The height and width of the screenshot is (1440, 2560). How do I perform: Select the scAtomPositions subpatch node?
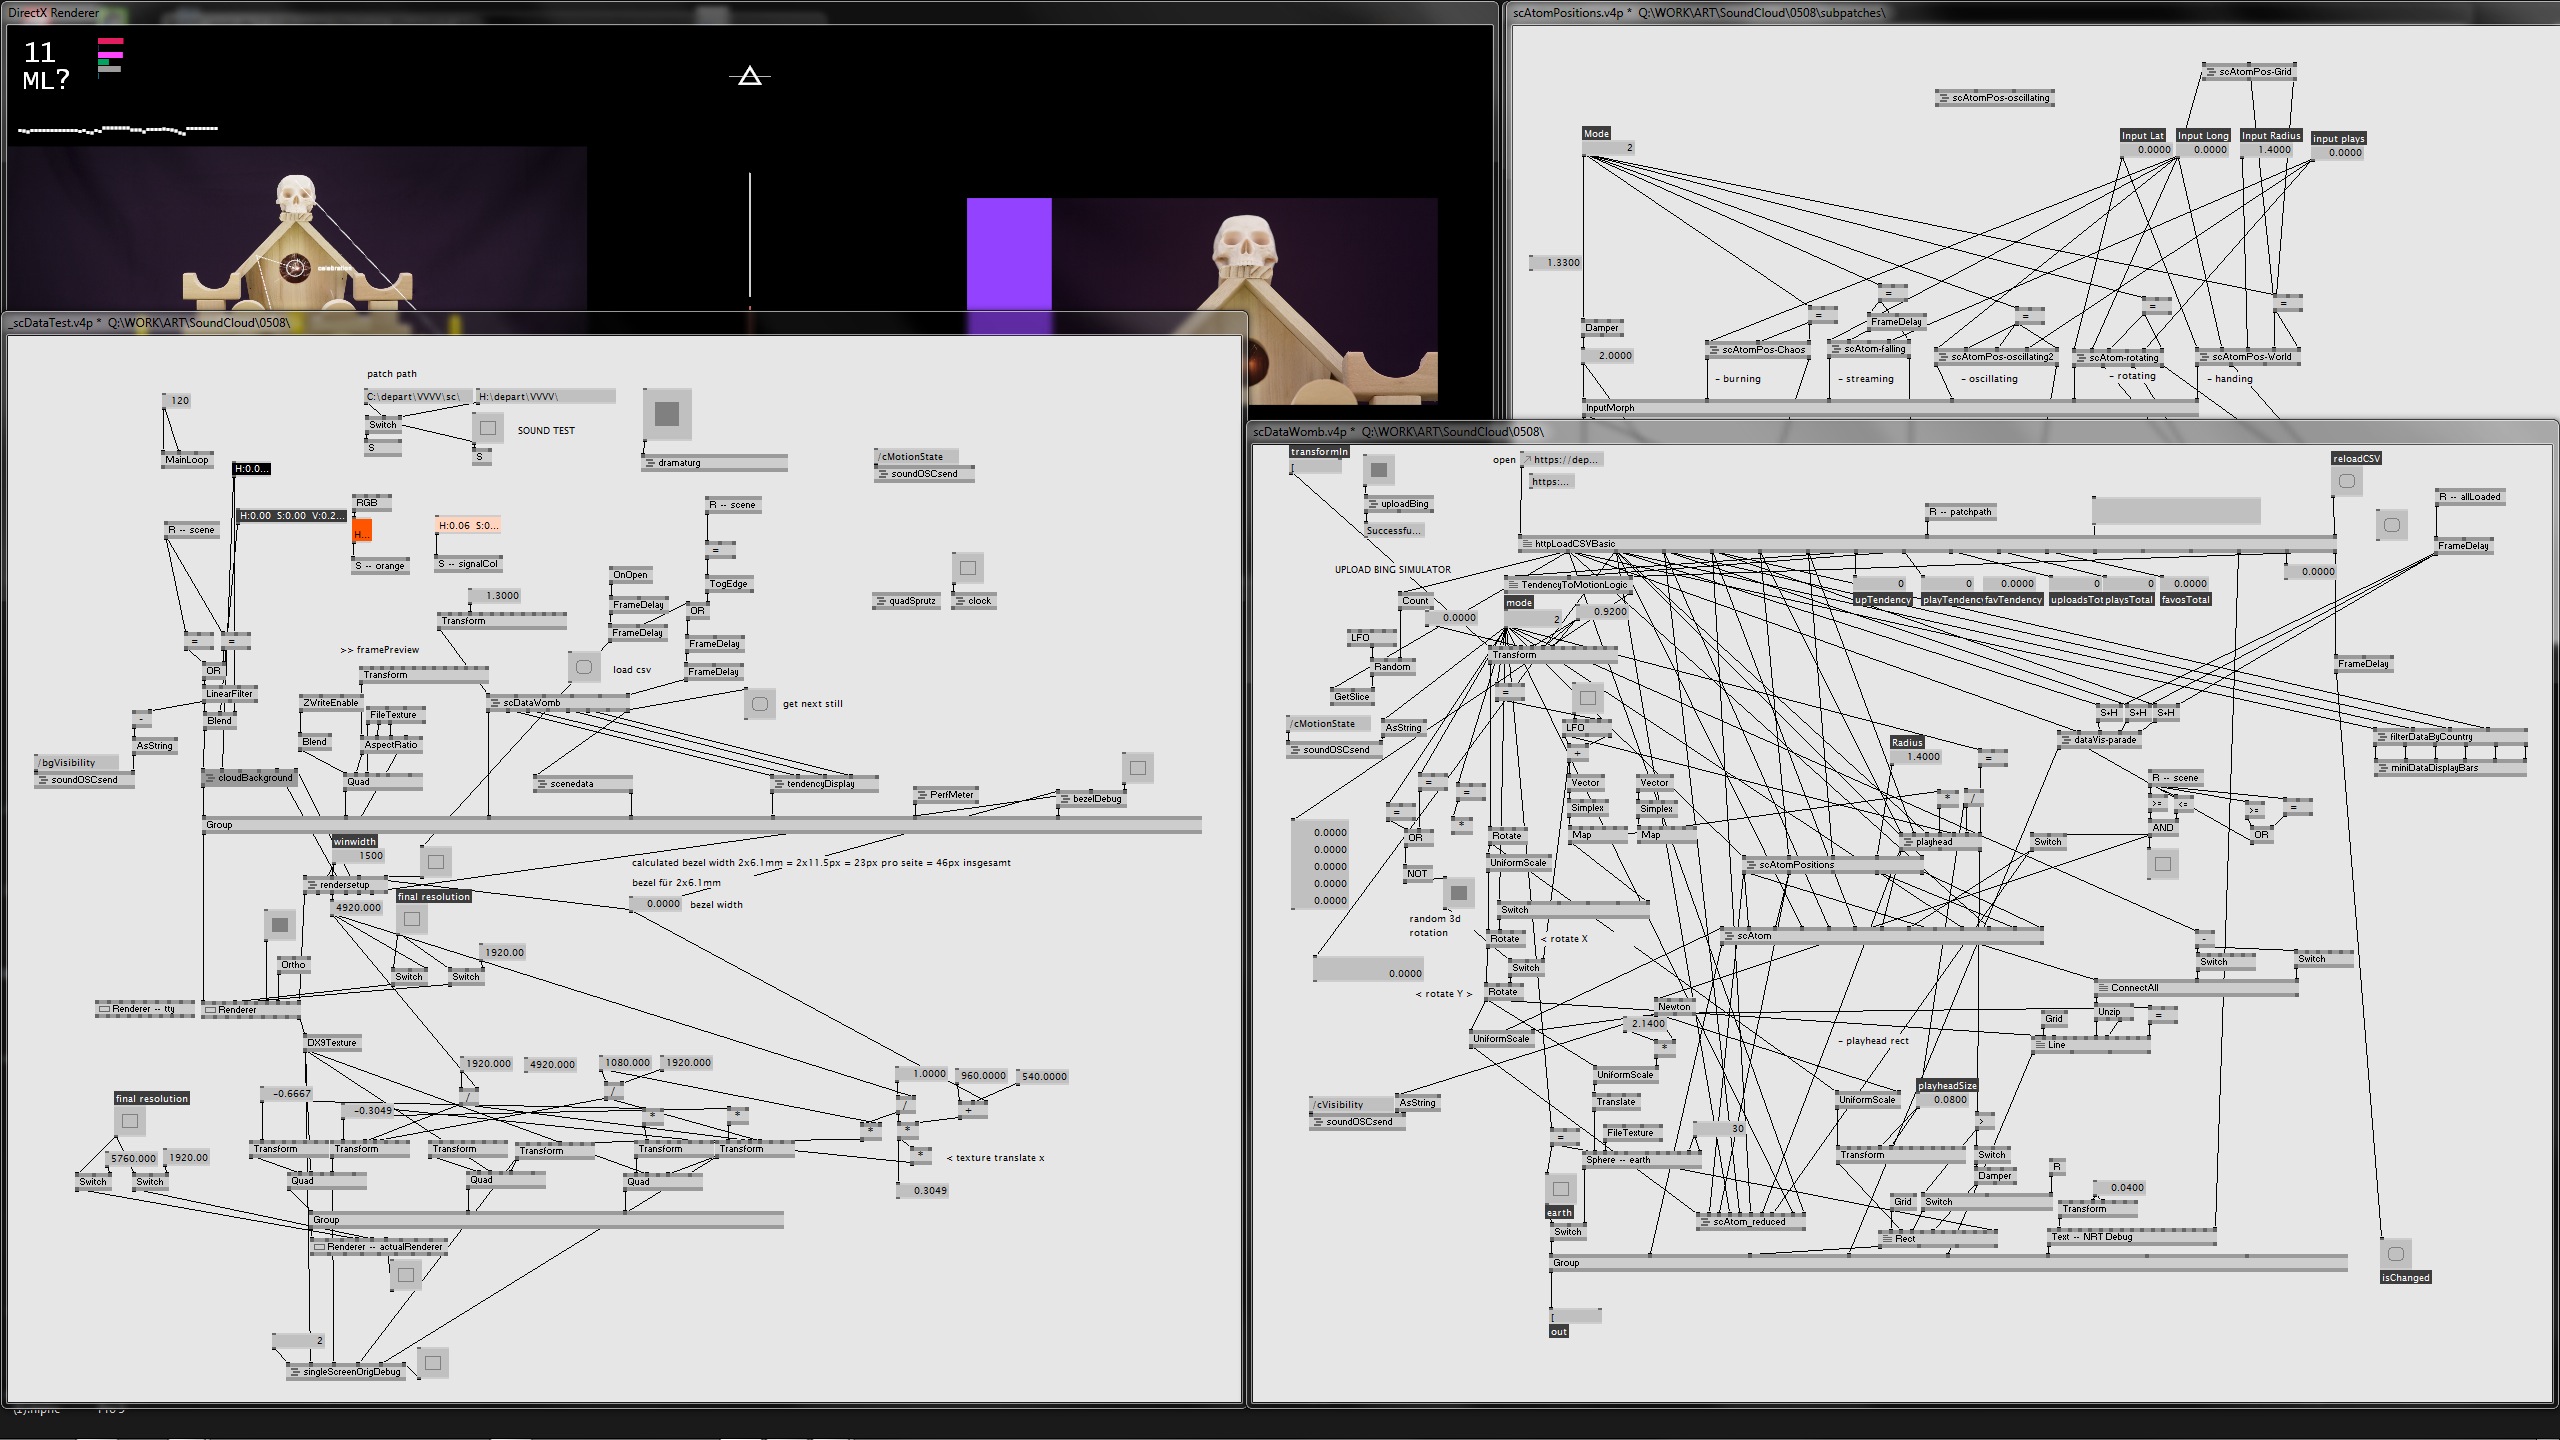[1796, 865]
